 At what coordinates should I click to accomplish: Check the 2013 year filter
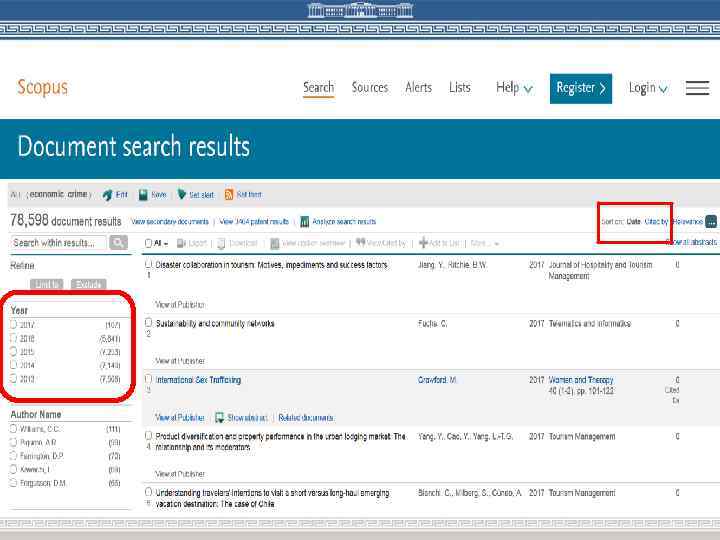click(x=13, y=378)
